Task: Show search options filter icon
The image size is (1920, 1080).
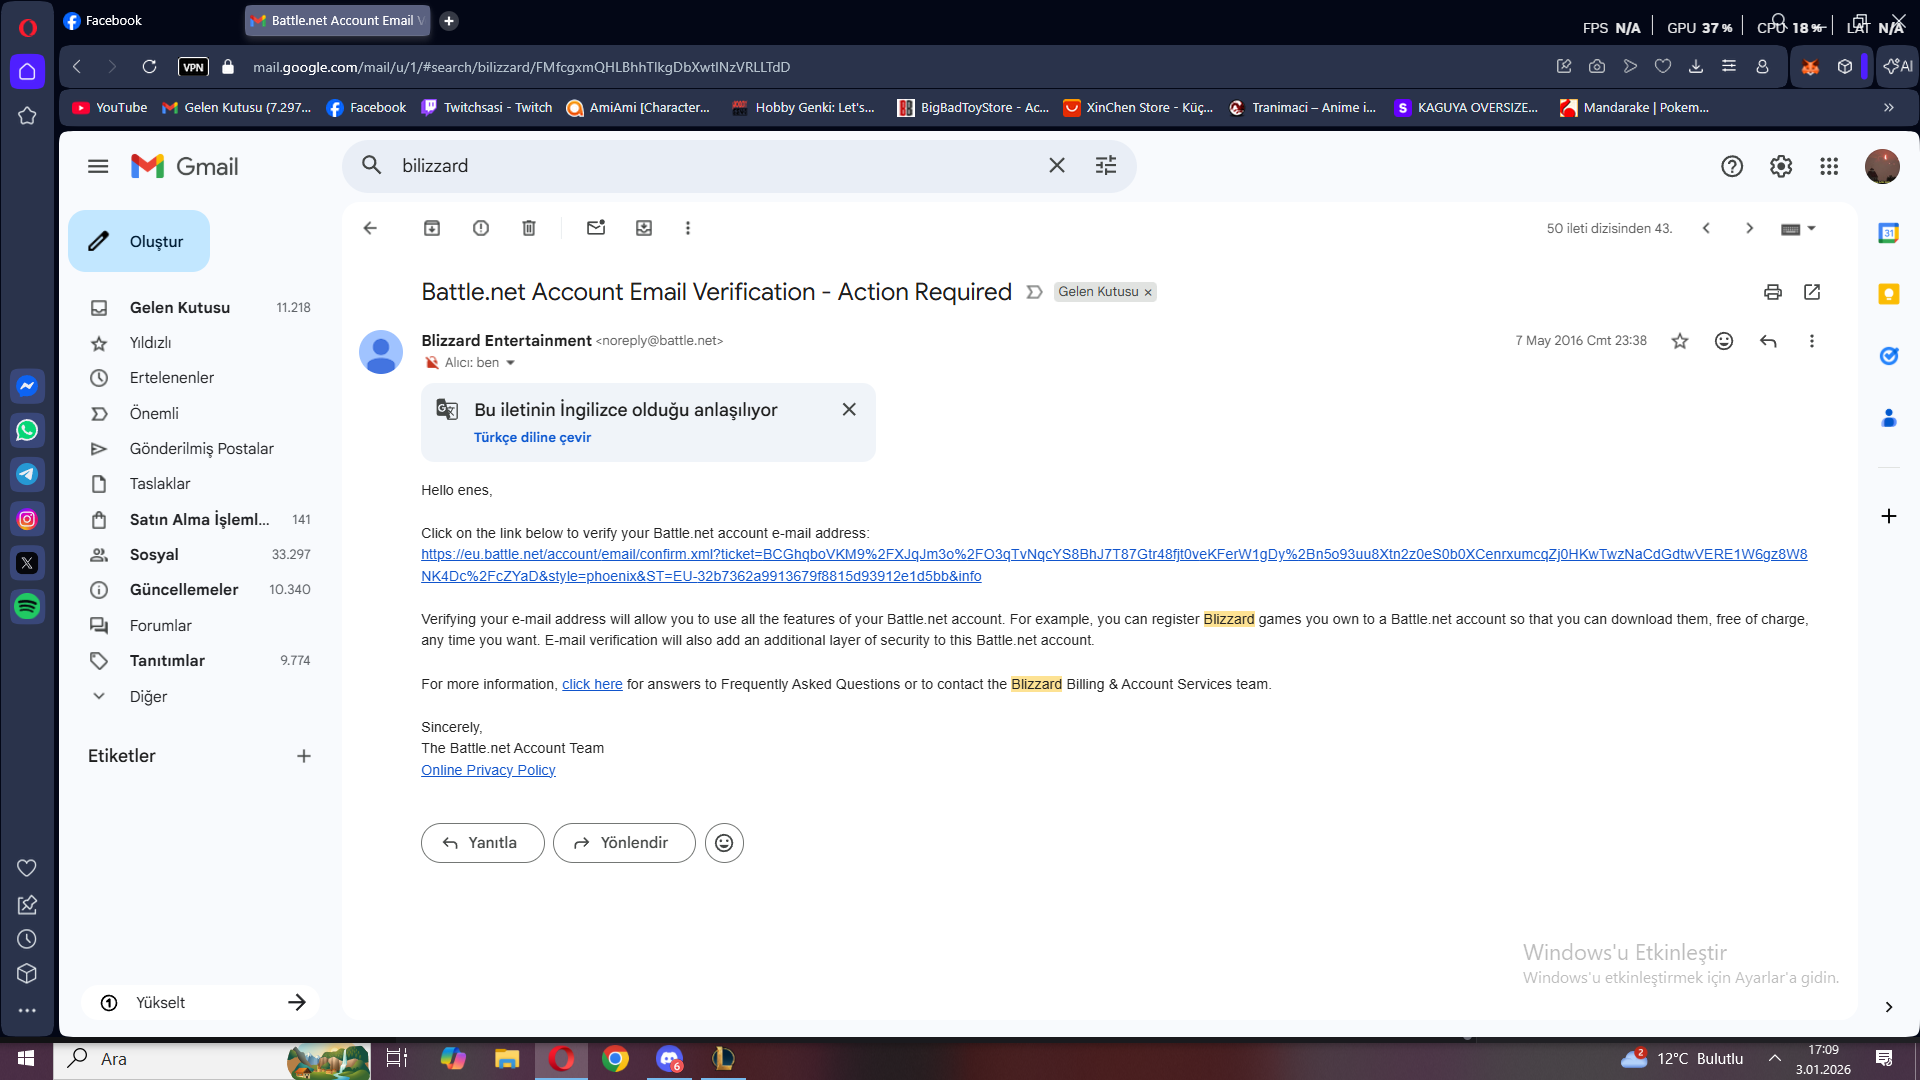Action: tap(1106, 166)
